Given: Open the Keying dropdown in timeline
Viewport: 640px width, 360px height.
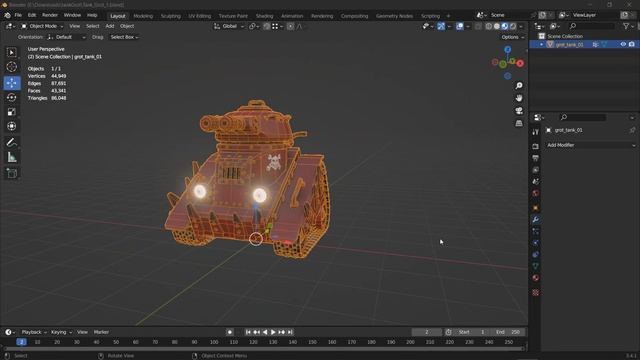Looking at the screenshot, I should coord(61,332).
